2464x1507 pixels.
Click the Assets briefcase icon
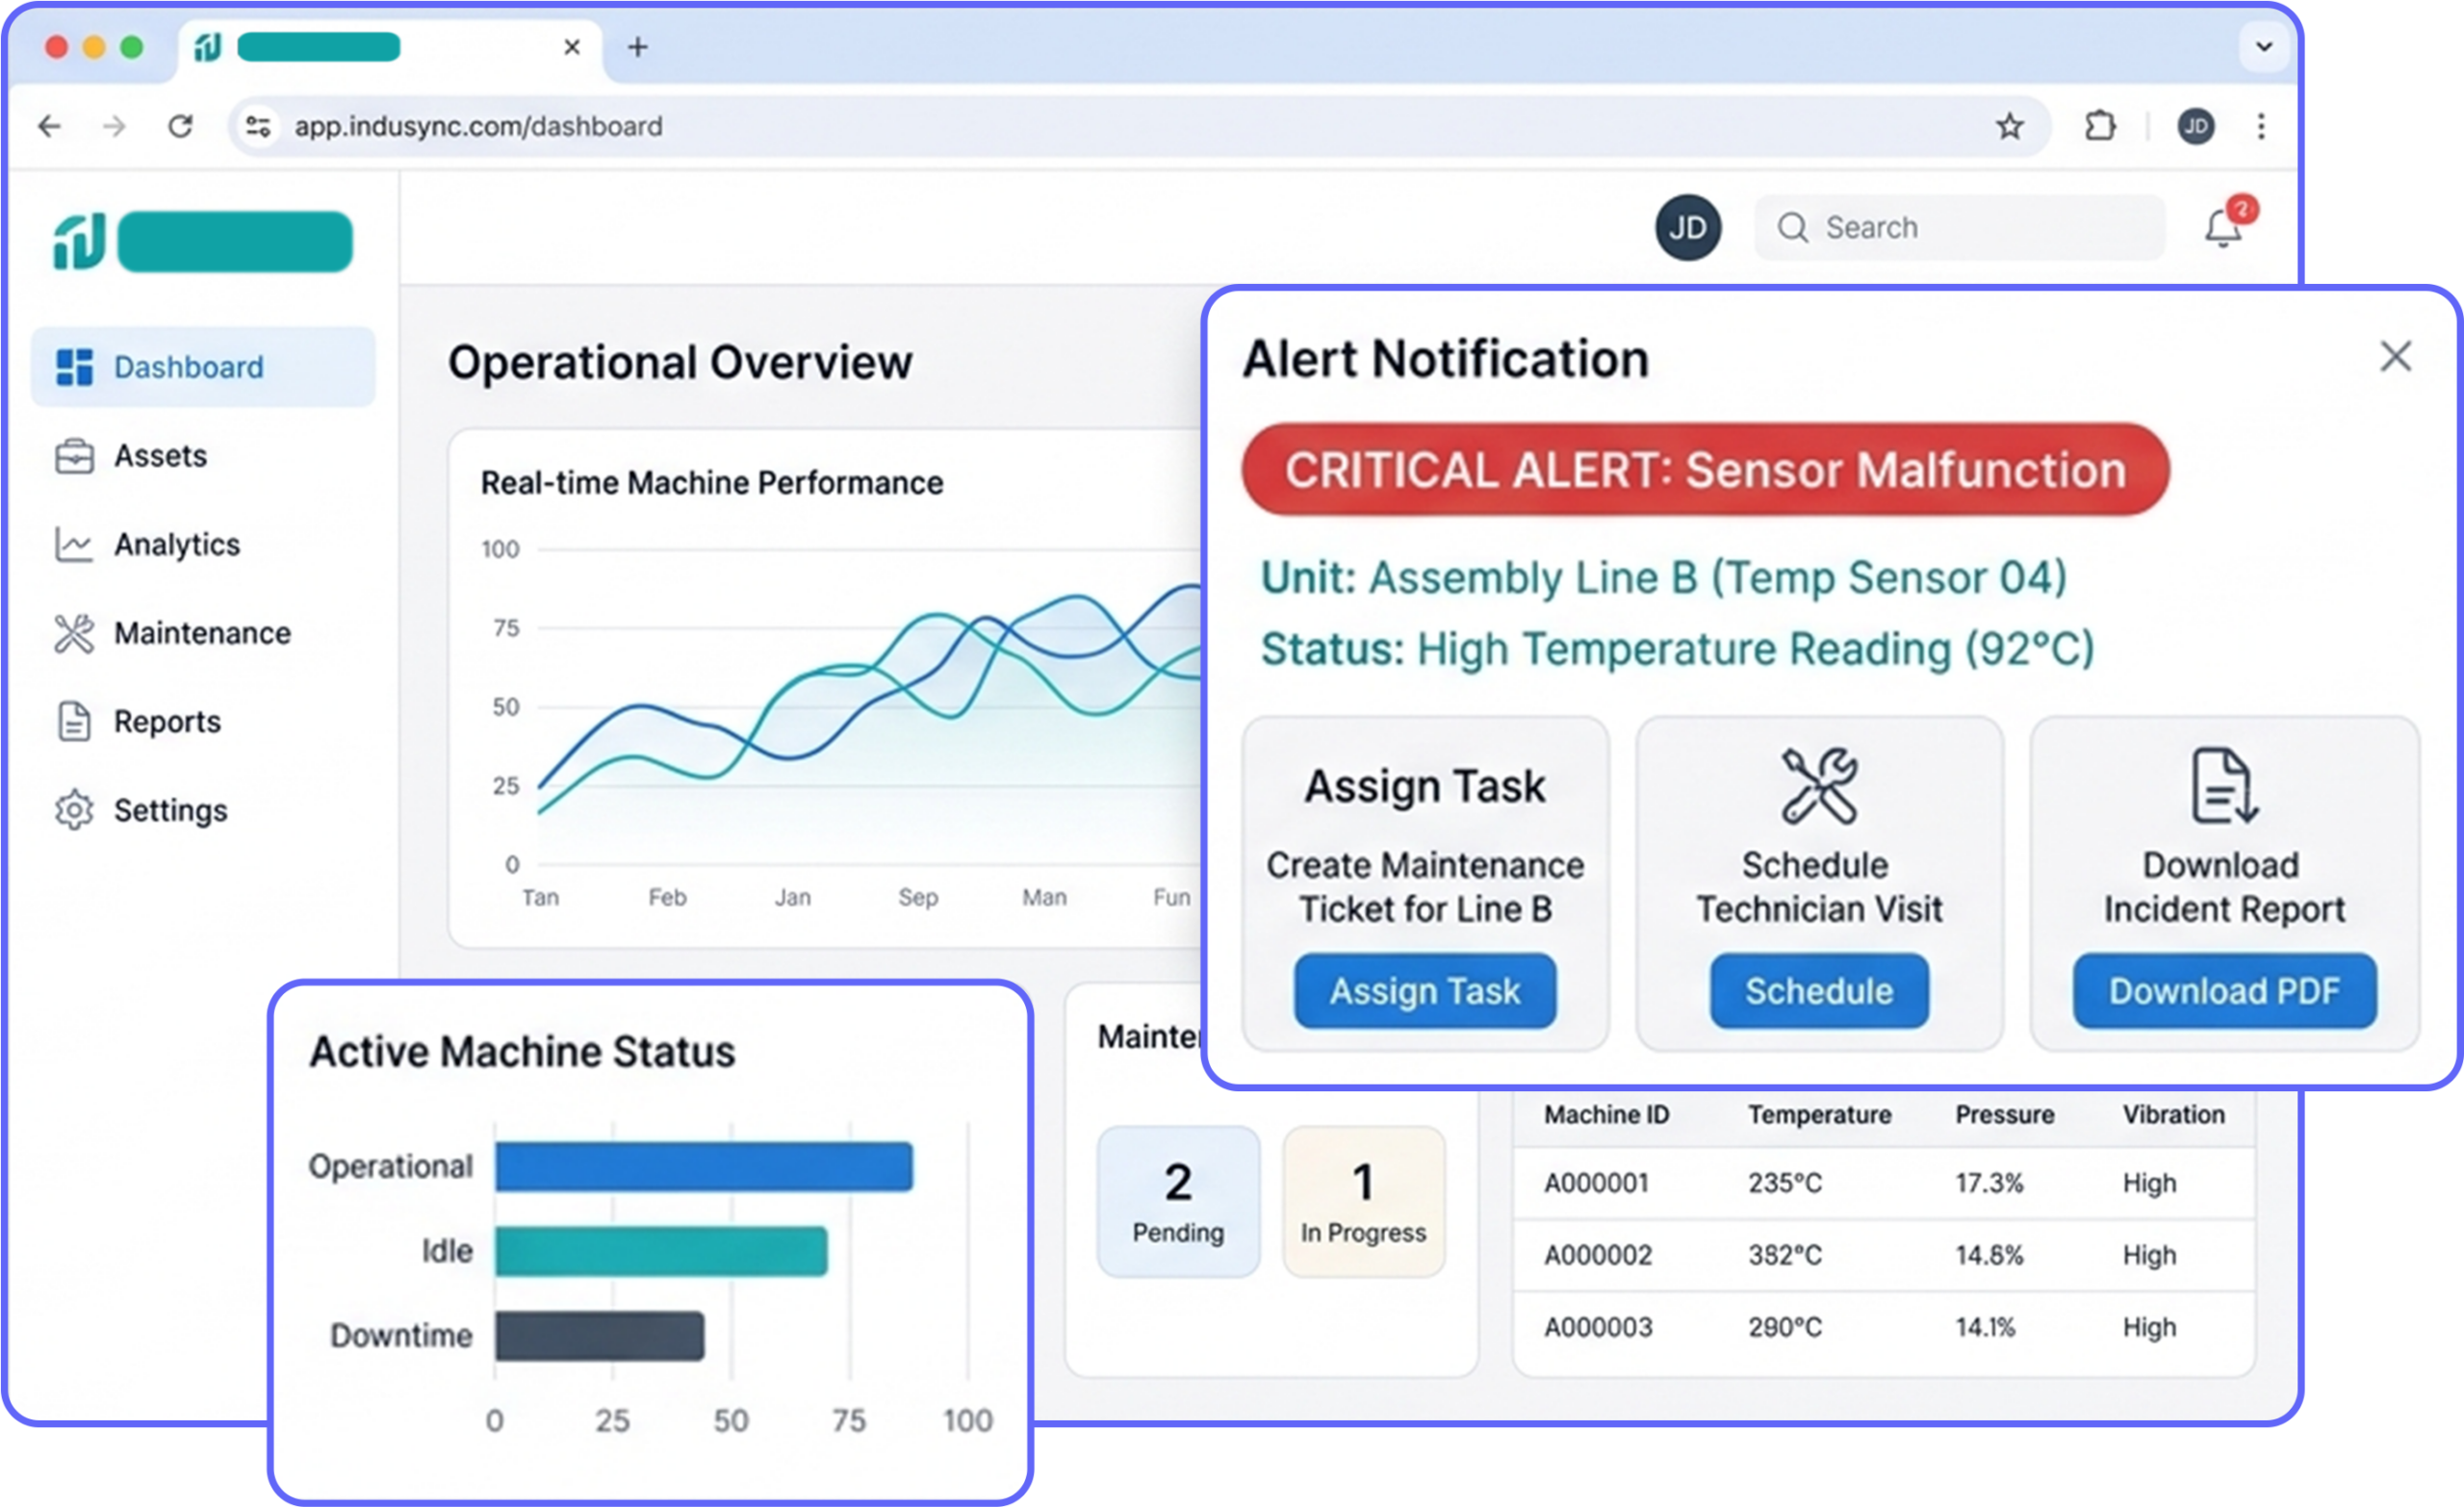pos(74,456)
